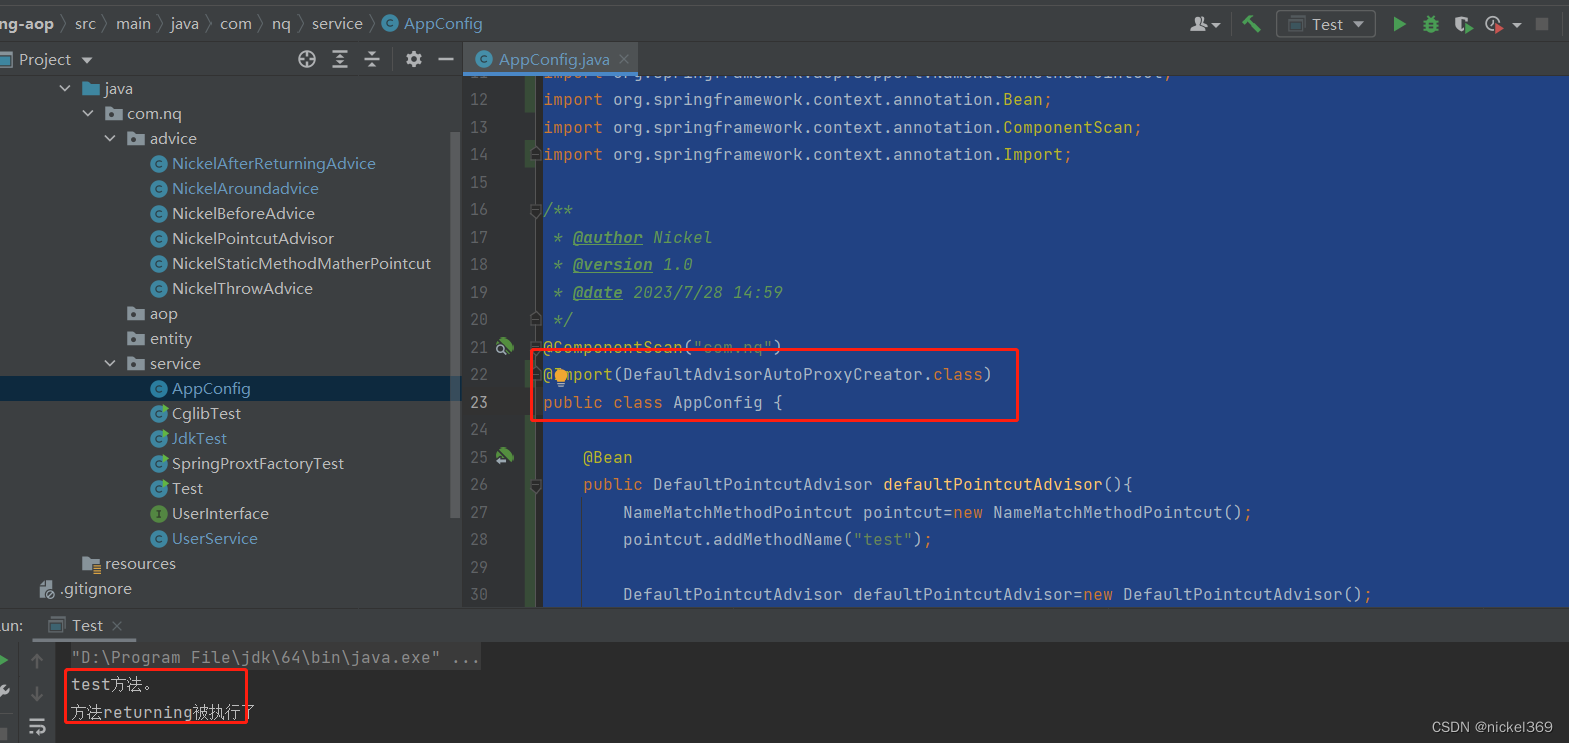This screenshot has height=743, width=1569.
Task: Click @date Javadoc tag
Action: (x=598, y=293)
